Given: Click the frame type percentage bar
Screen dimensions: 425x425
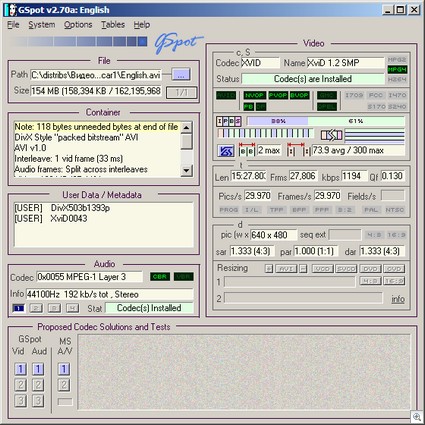Looking at the screenshot, I should [326, 121].
